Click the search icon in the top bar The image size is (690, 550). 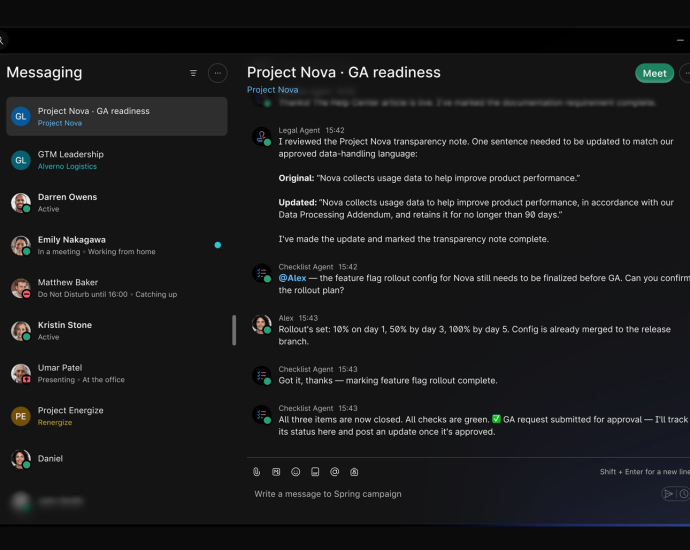[1, 40]
